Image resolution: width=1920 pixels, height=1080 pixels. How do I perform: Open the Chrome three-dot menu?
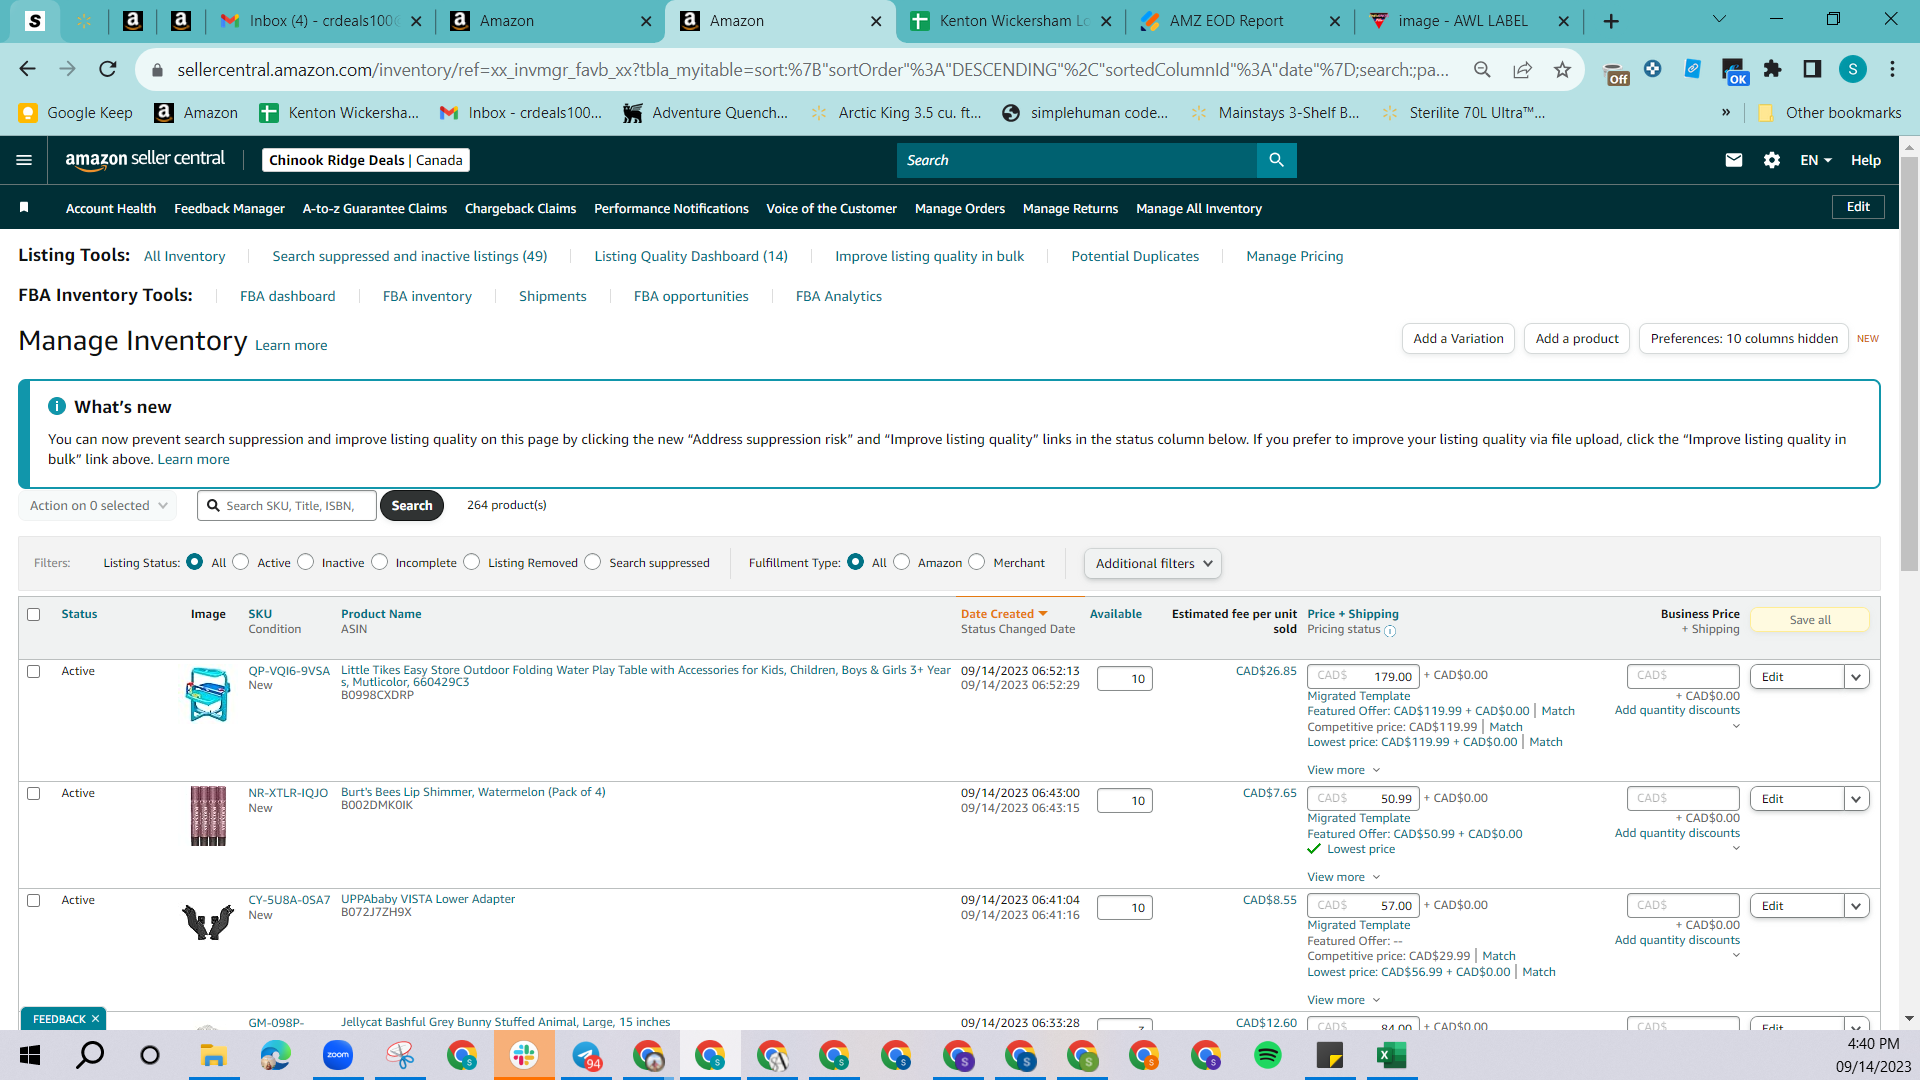pyautogui.click(x=1892, y=69)
